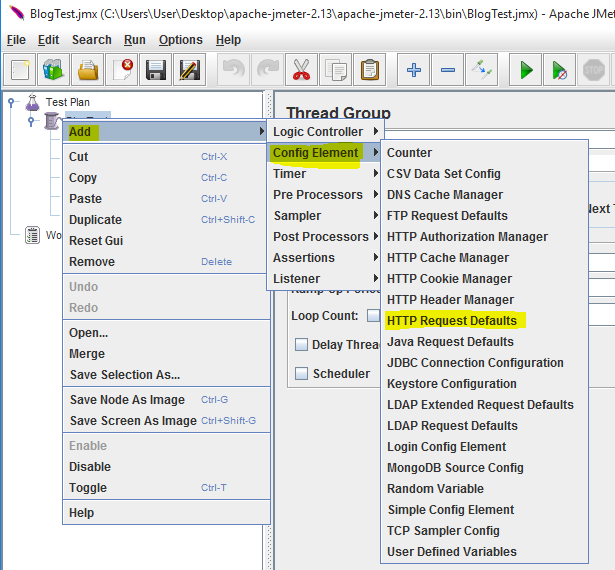Select HTTP Header Manager entry
This screenshot has height=570, width=615.
coord(484,300)
